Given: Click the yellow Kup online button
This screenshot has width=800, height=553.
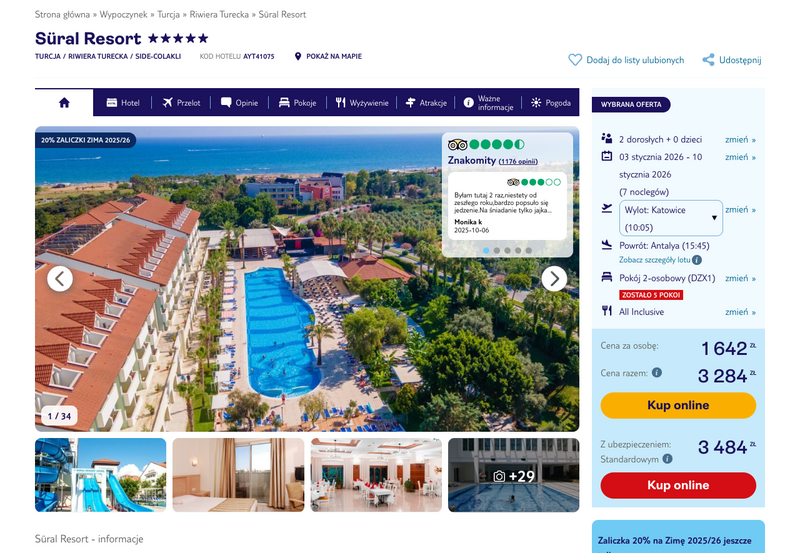Looking at the screenshot, I should 678,405.
